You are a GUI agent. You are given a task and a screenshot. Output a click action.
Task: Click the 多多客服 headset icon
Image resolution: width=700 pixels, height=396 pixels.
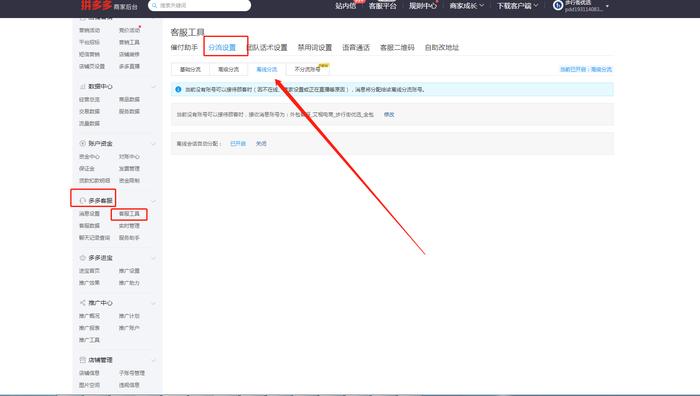click(x=82, y=200)
